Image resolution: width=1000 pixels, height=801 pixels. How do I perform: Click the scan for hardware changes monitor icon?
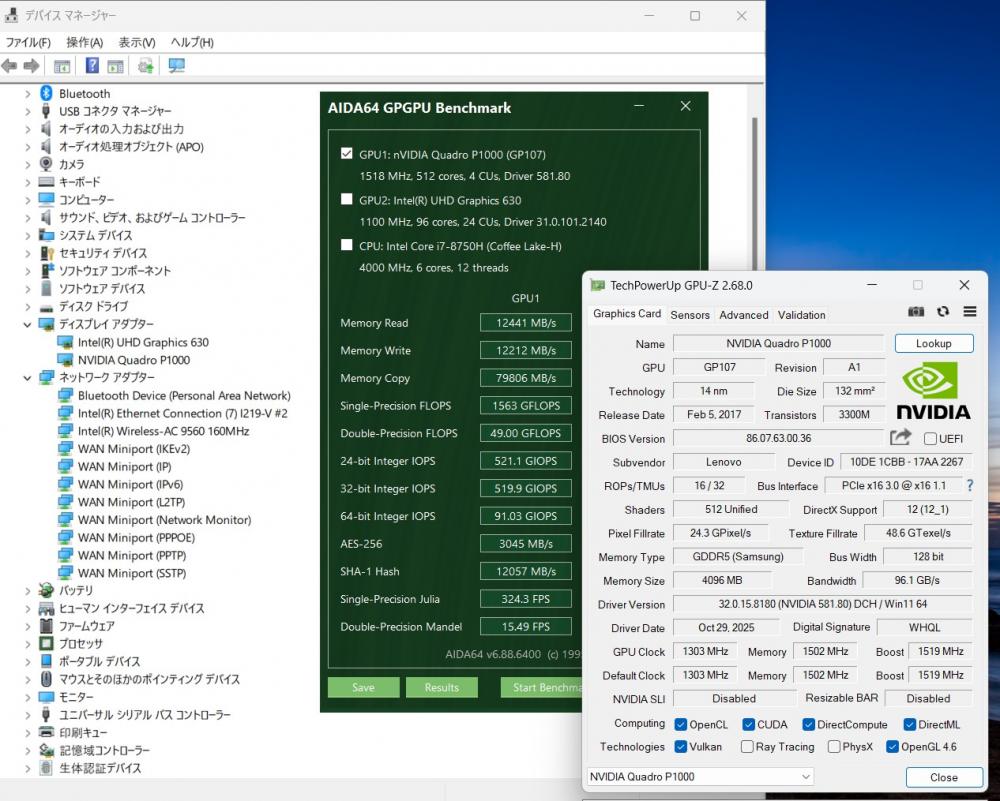[x=177, y=66]
